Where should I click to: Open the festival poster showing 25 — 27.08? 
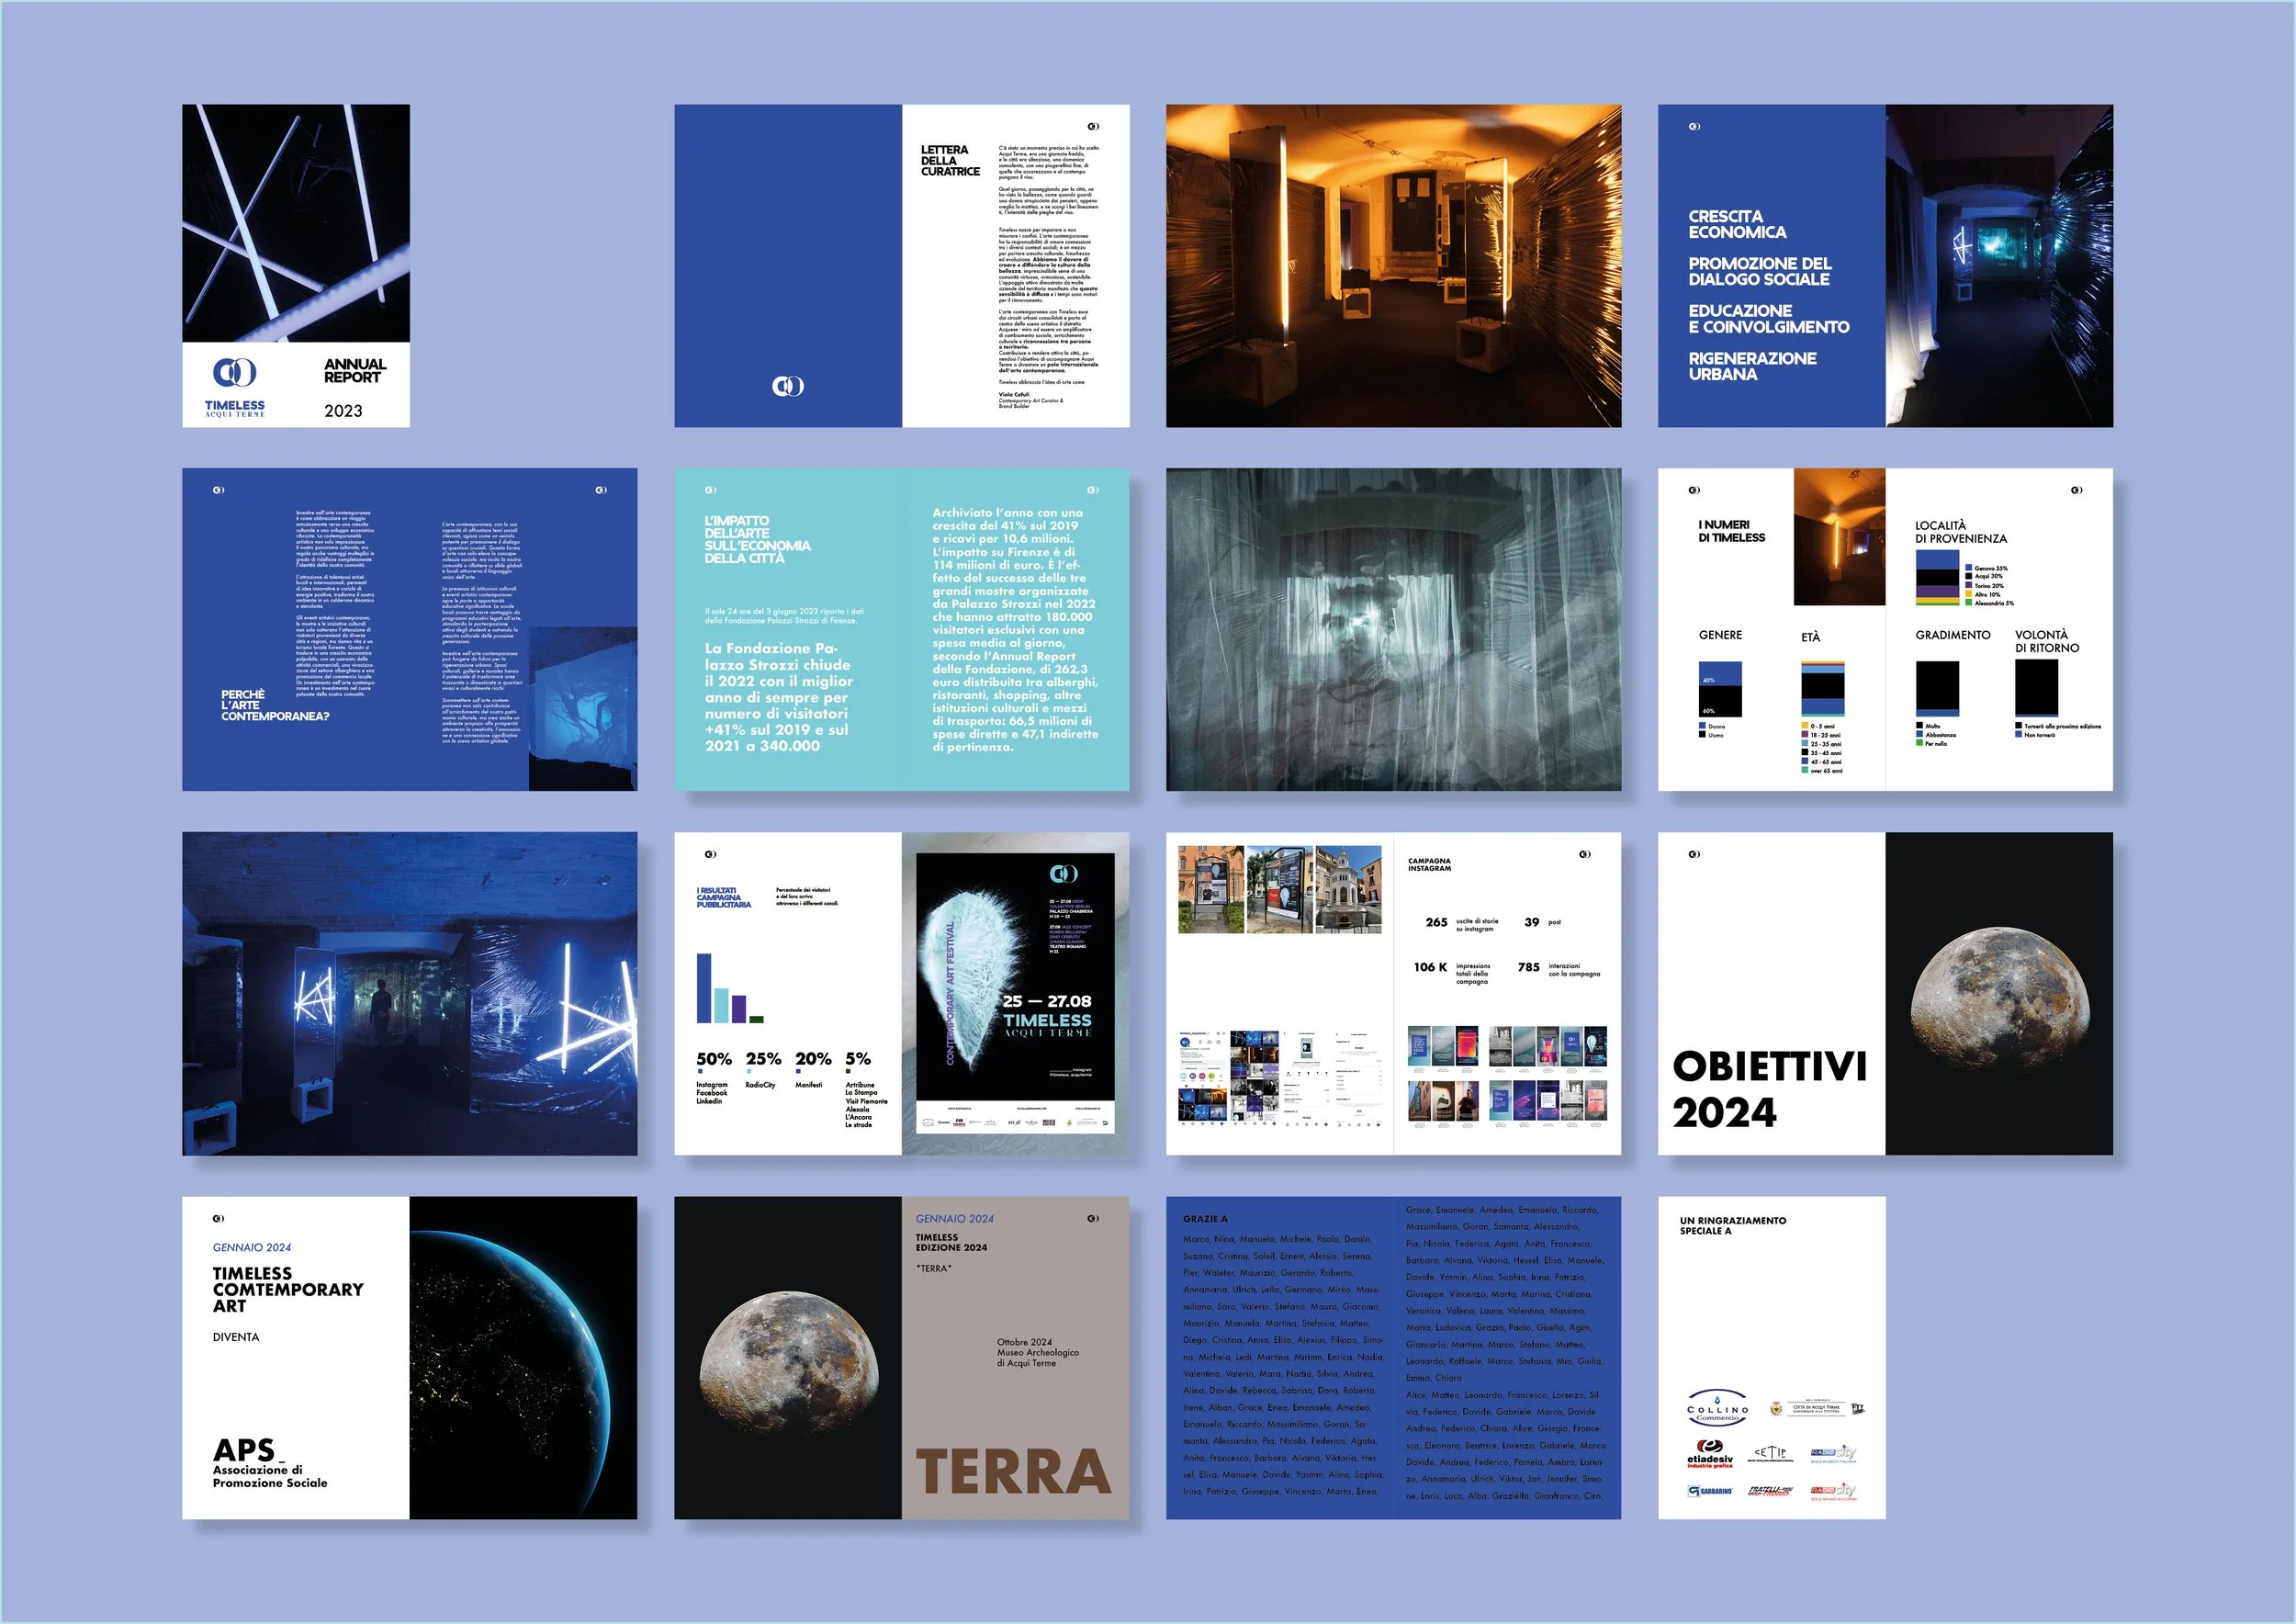1014,993
